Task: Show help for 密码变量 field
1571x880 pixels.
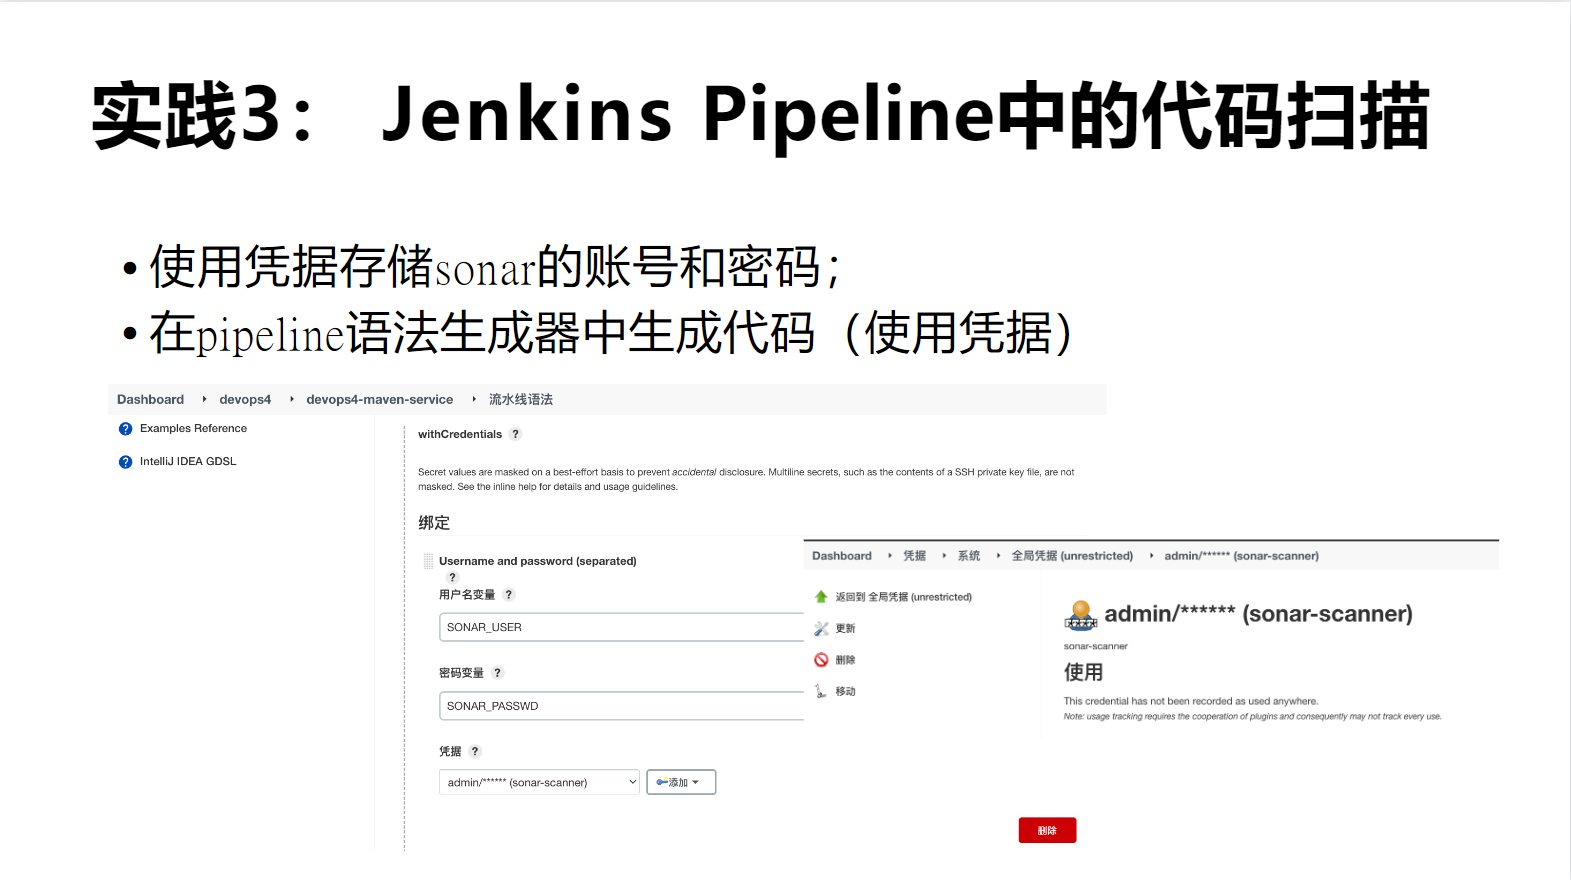Action: (498, 673)
